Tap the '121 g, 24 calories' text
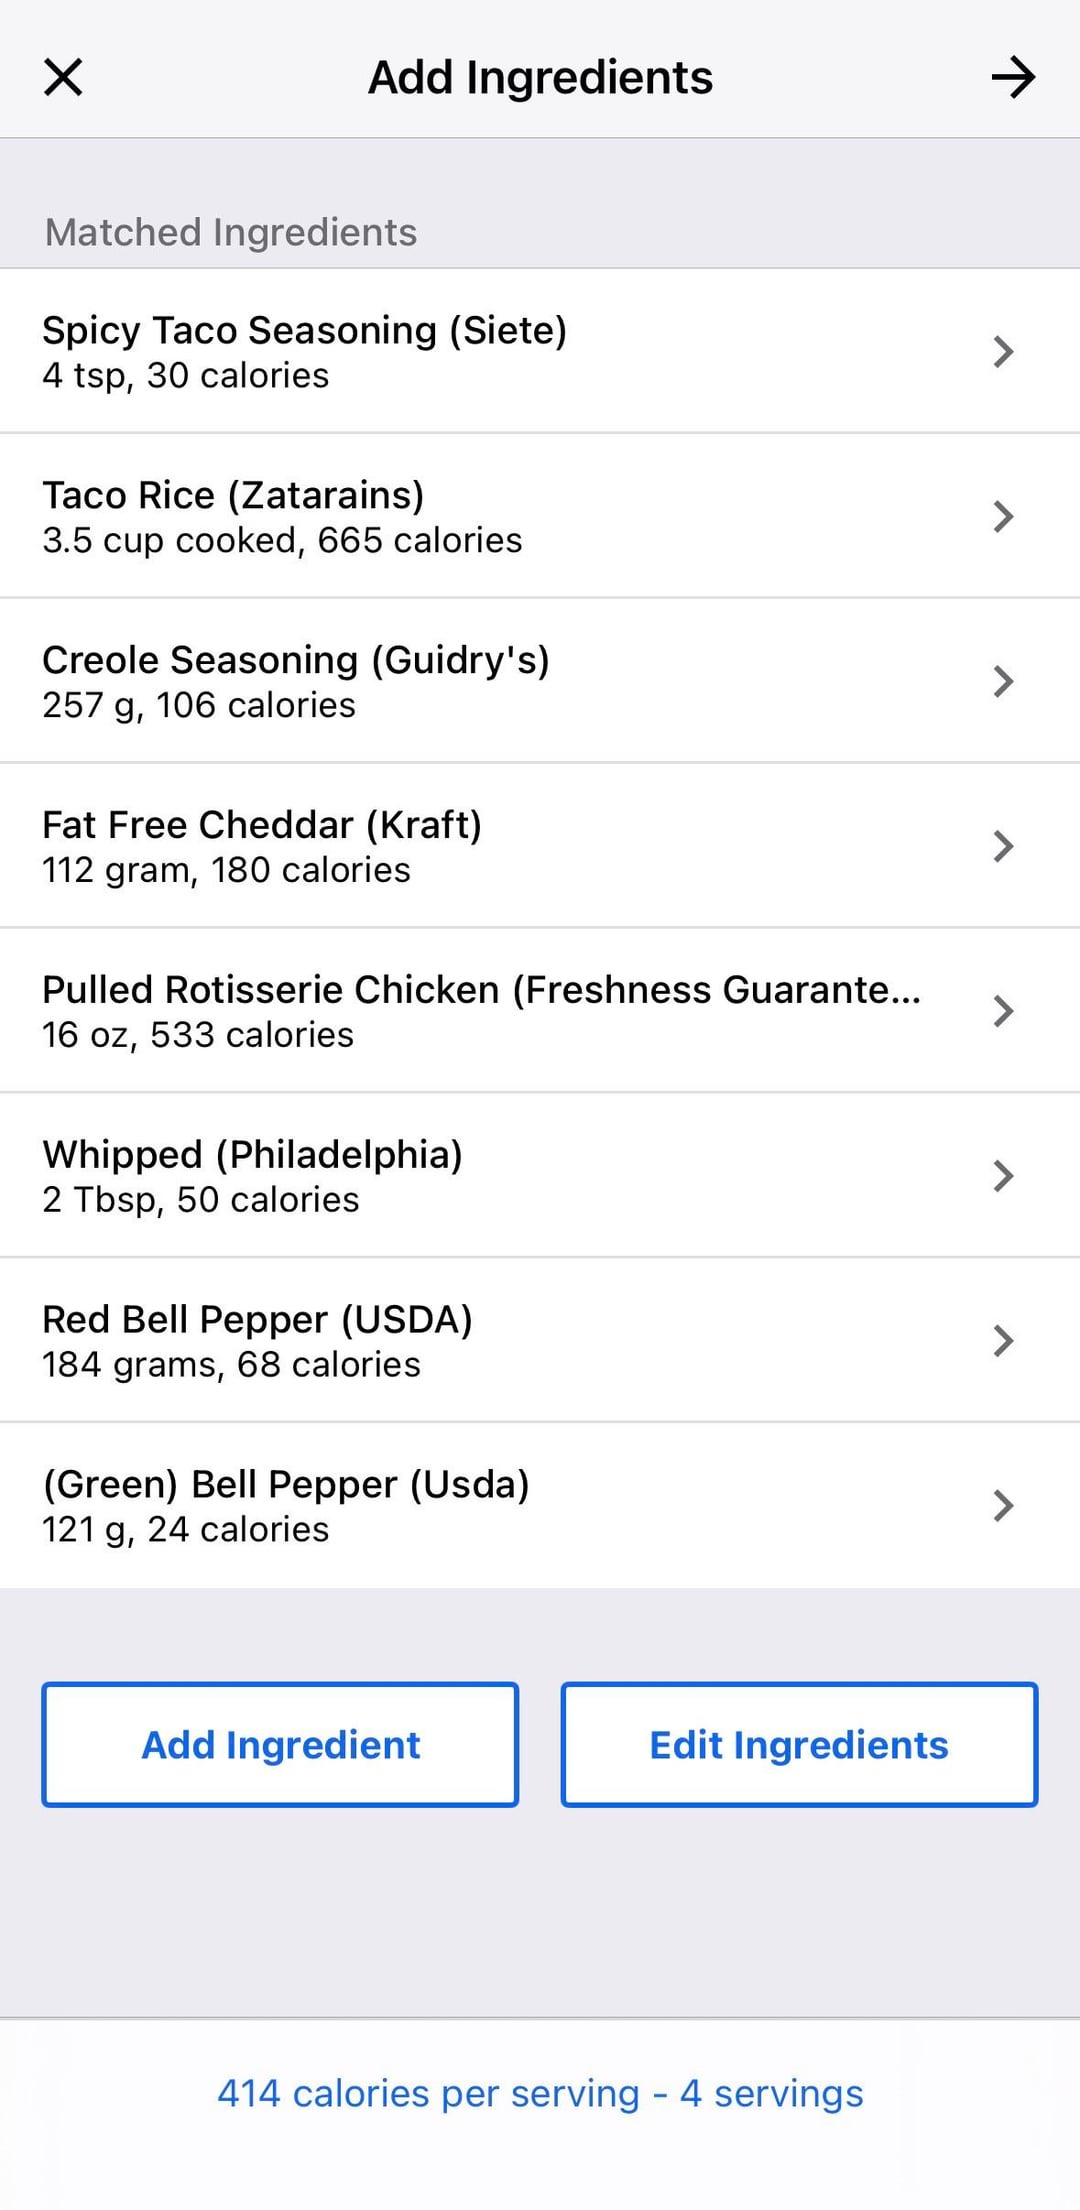 (186, 1529)
